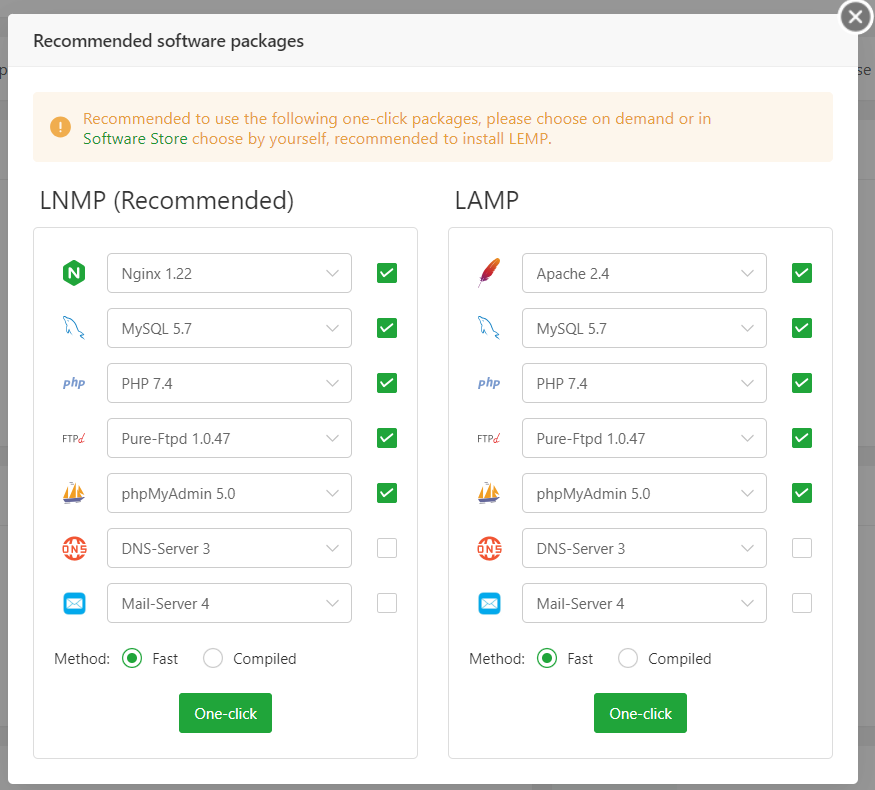Enable DNS-Server 3 checkbox in LNMP
Screen dimensions: 875x790
[x=387, y=548]
